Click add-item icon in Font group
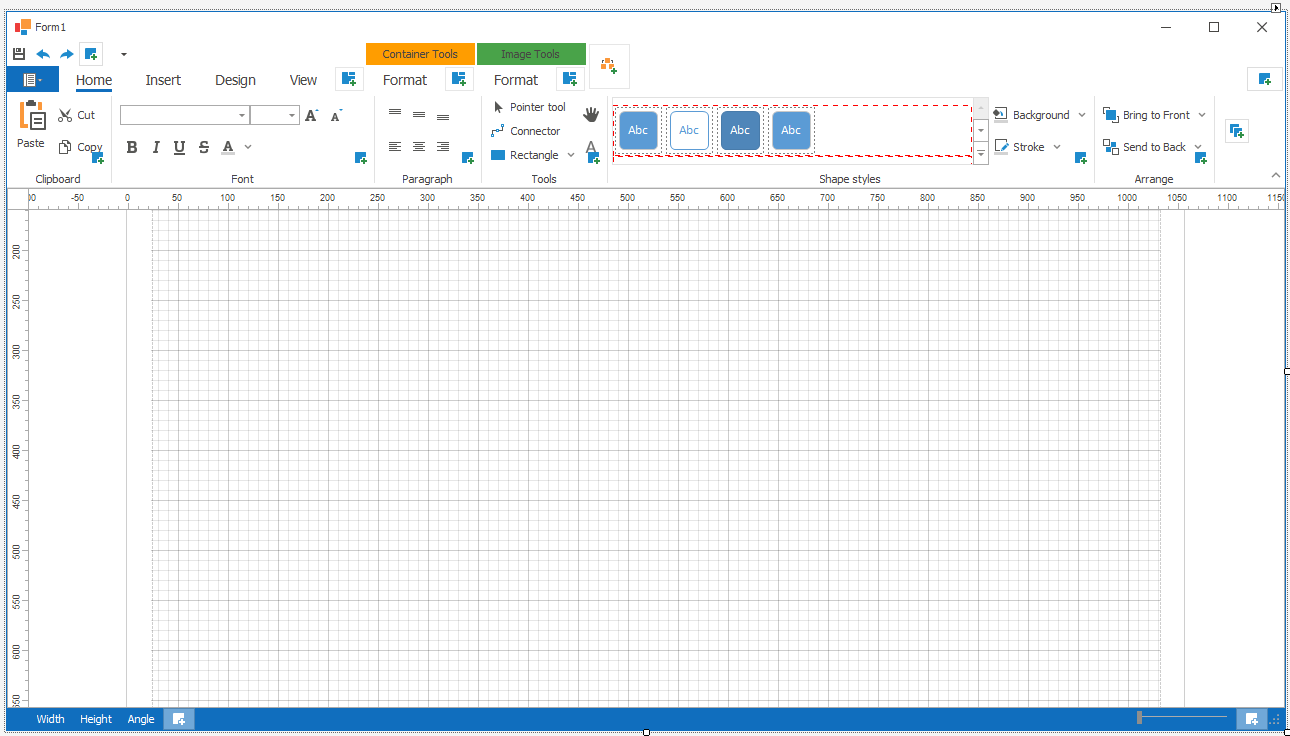This screenshot has height=736, width=1290. 361,158
